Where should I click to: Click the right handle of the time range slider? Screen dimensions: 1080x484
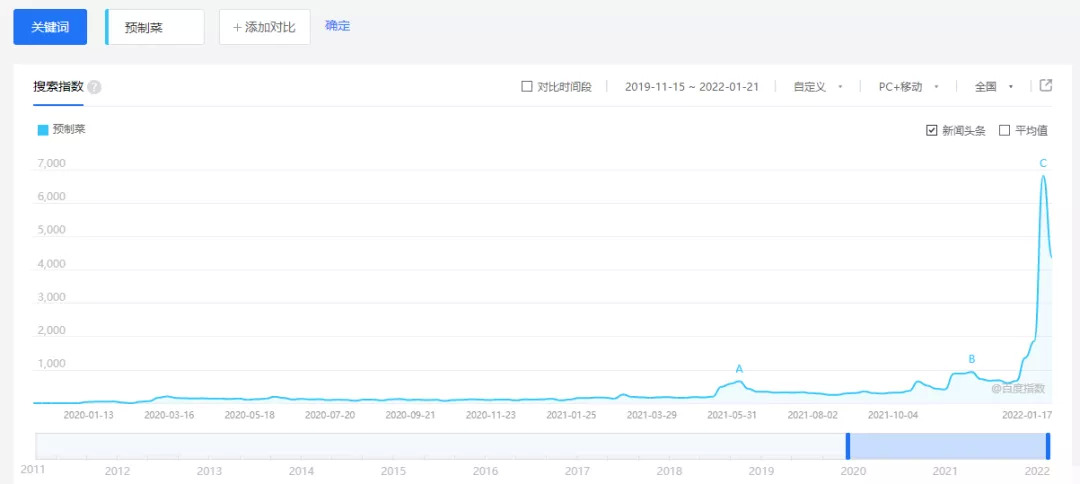(x=1048, y=446)
